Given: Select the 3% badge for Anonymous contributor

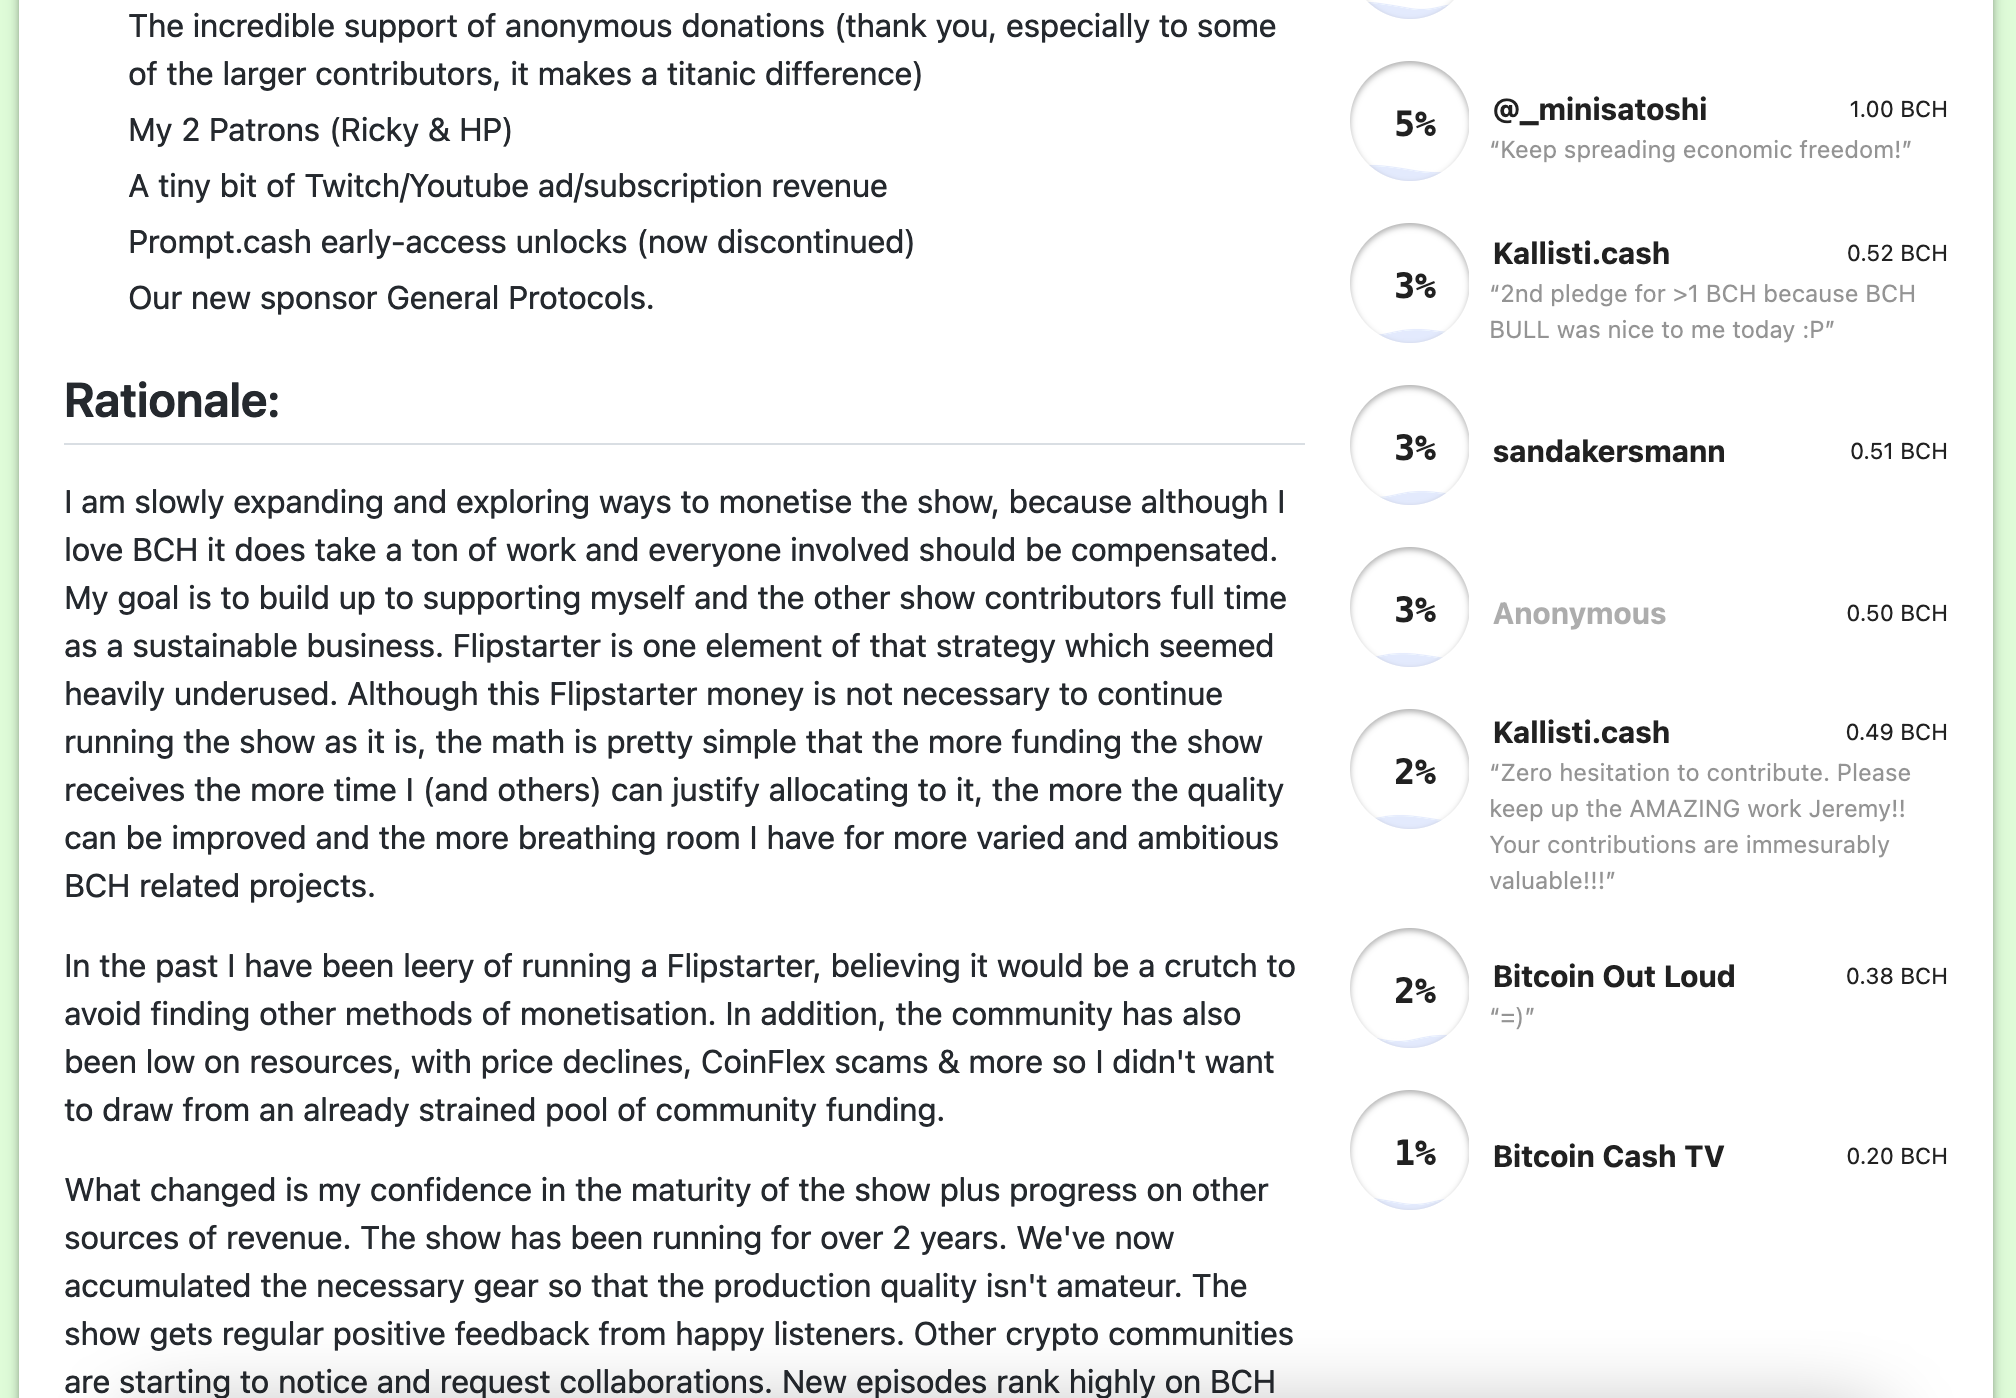Looking at the screenshot, I should coord(1409,608).
